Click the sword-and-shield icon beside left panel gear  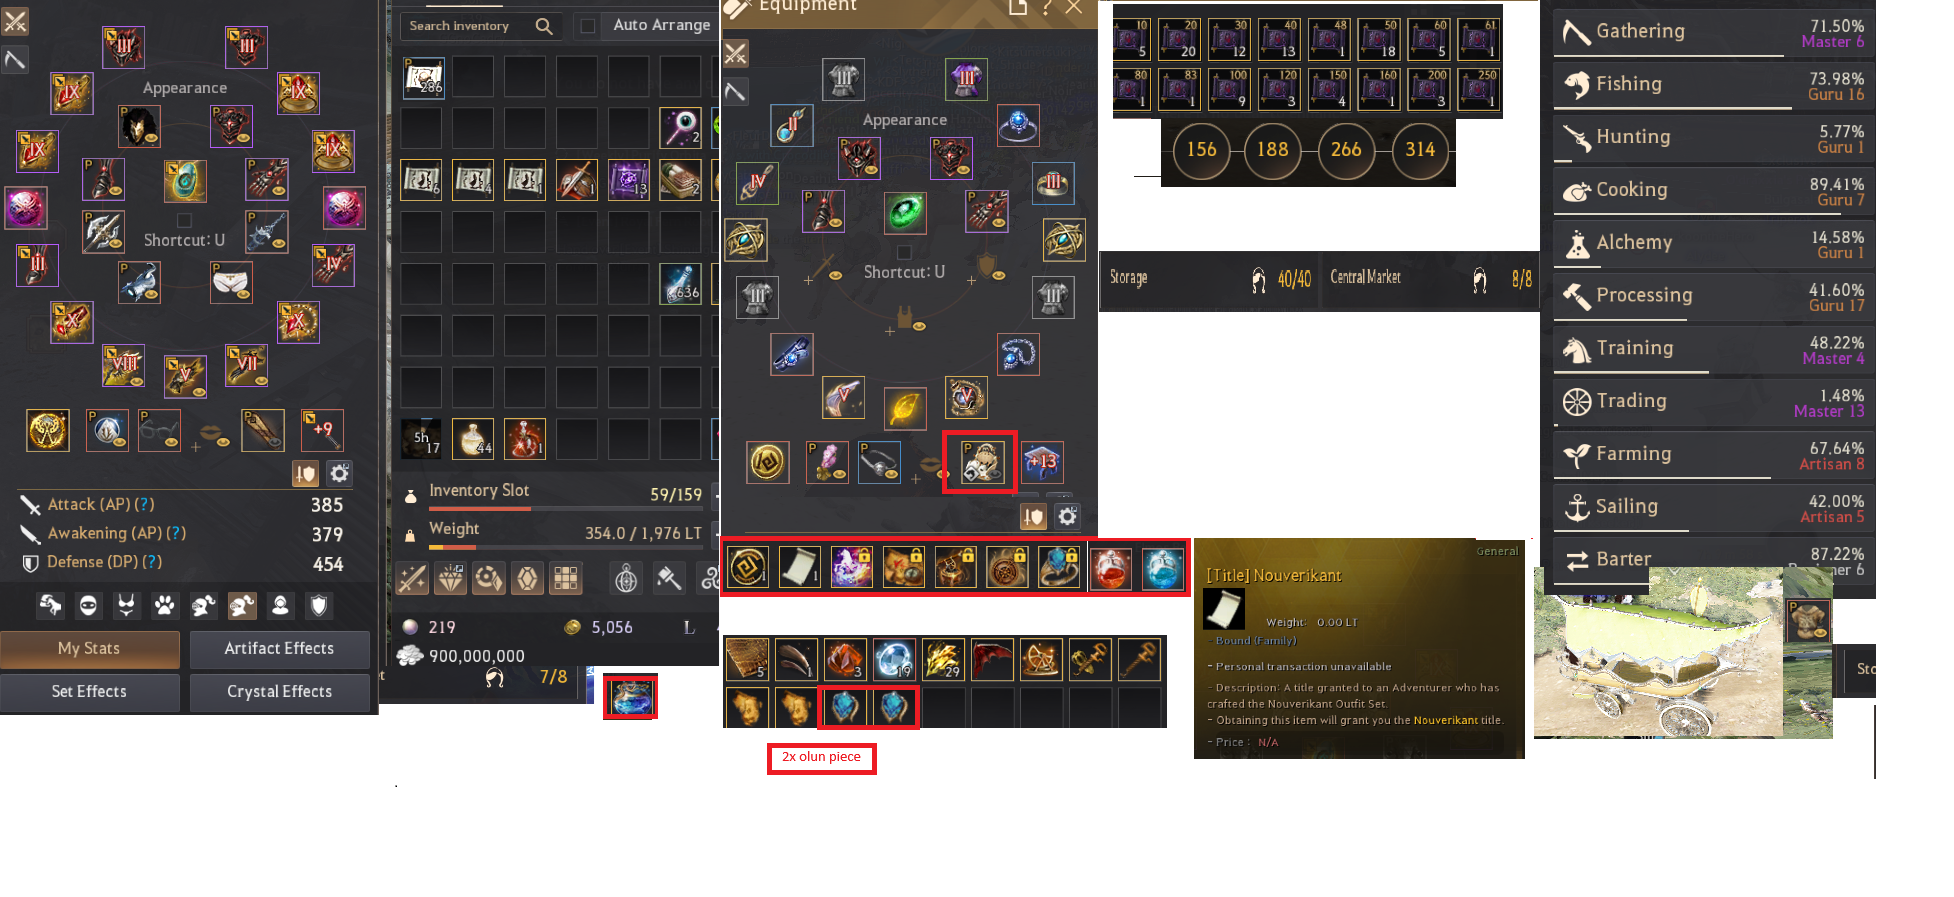coord(306,473)
